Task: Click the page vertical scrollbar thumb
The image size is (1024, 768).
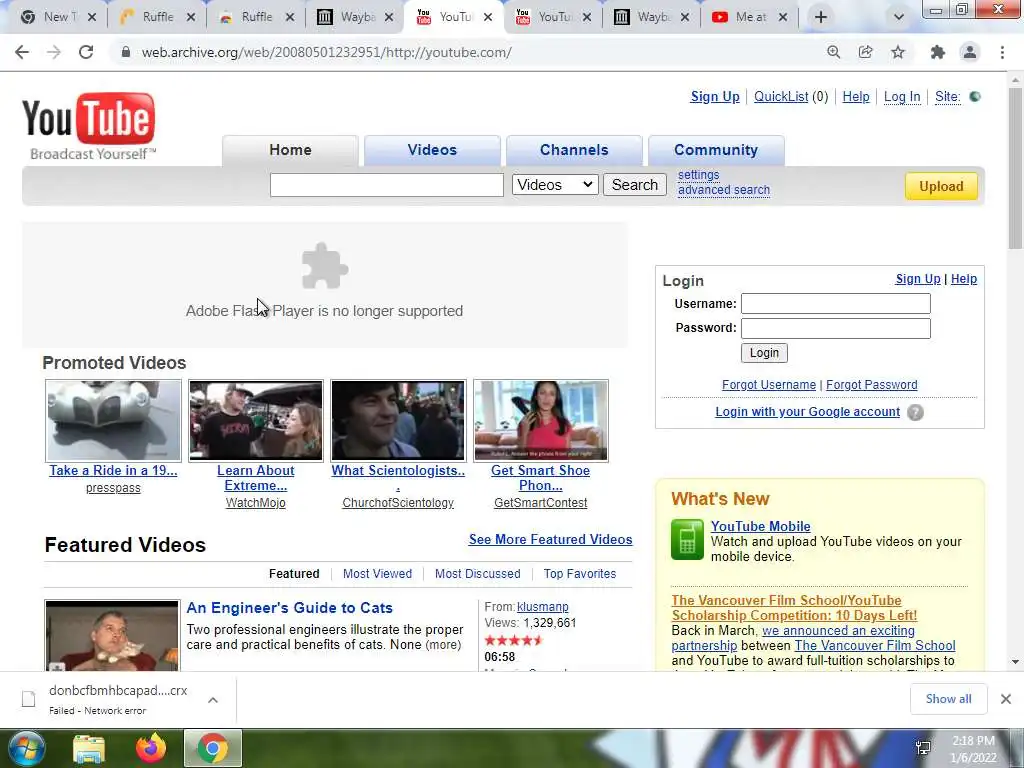Action: click(1016, 167)
